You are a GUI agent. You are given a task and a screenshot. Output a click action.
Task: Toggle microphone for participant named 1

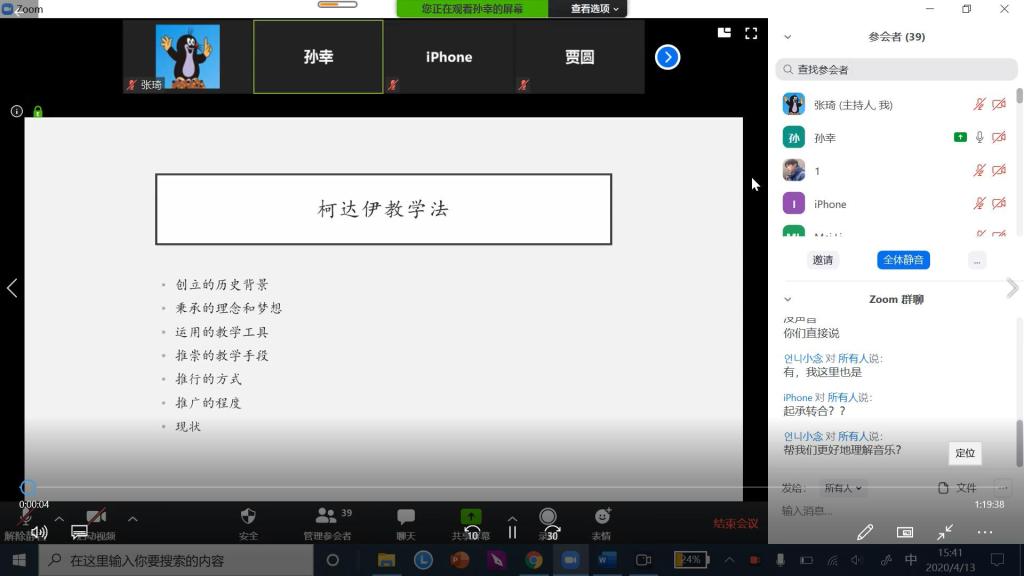click(x=979, y=170)
